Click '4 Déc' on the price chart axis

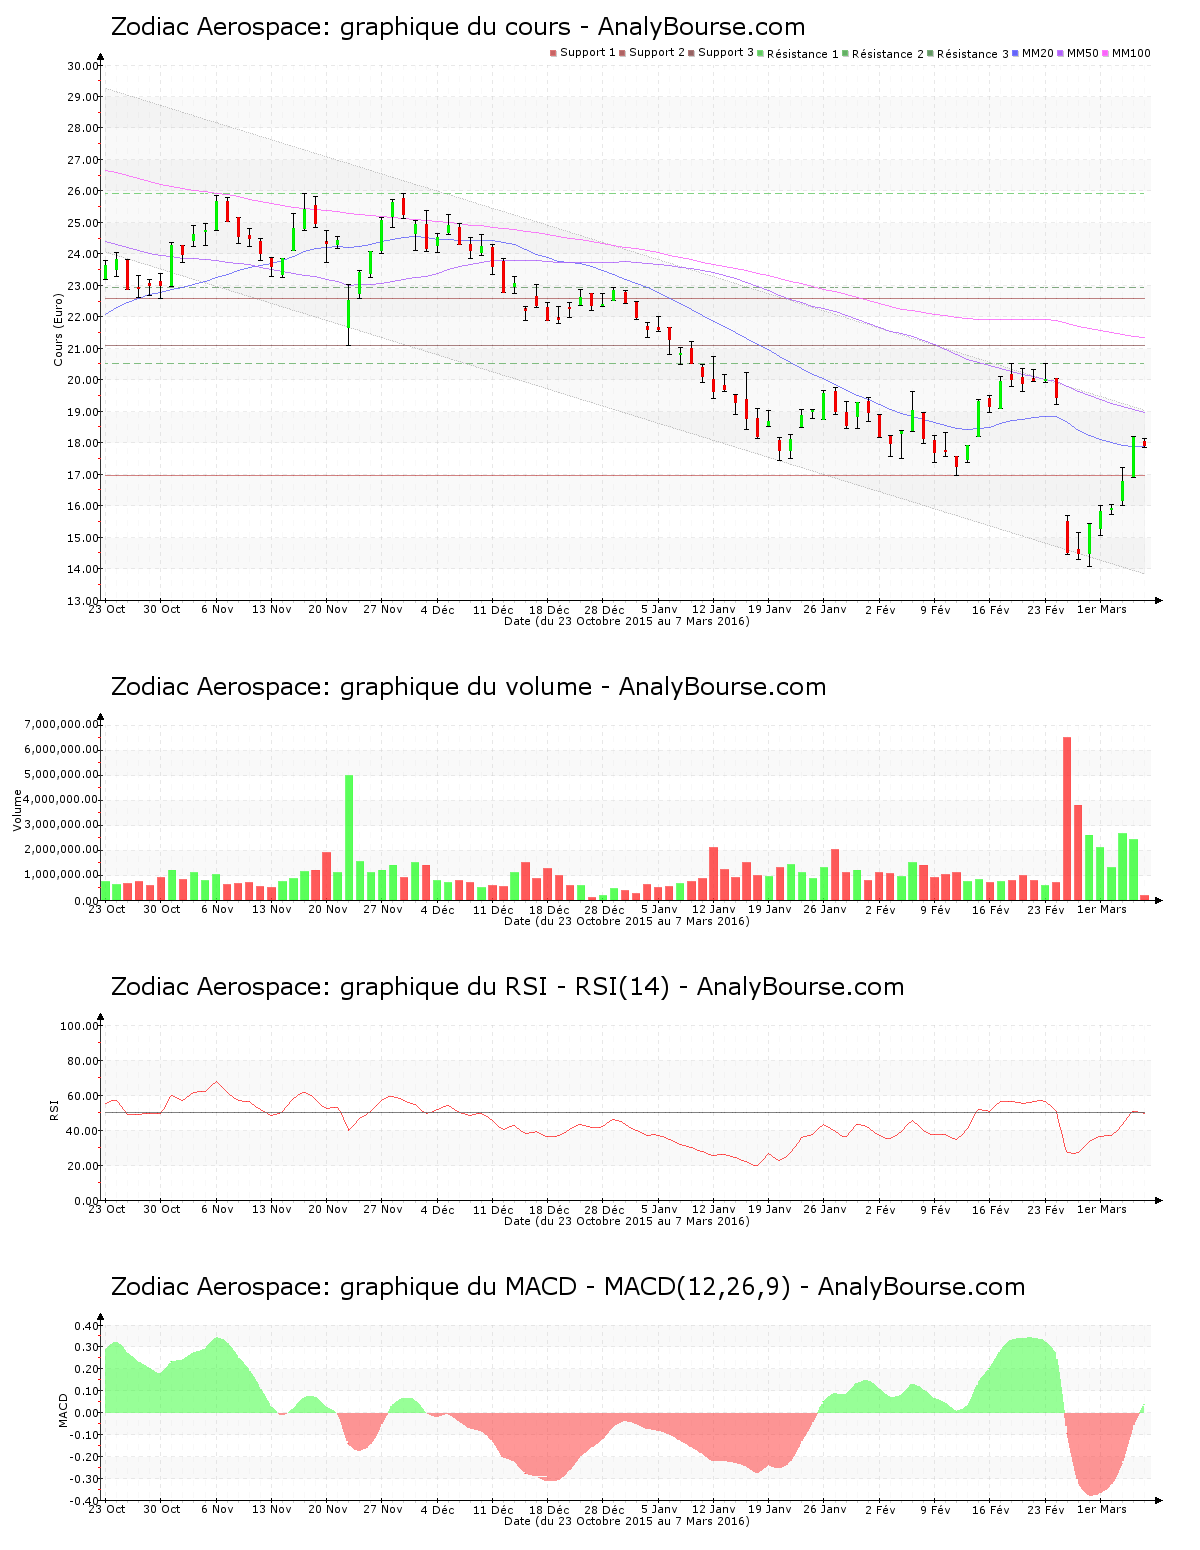tap(437, 609)
